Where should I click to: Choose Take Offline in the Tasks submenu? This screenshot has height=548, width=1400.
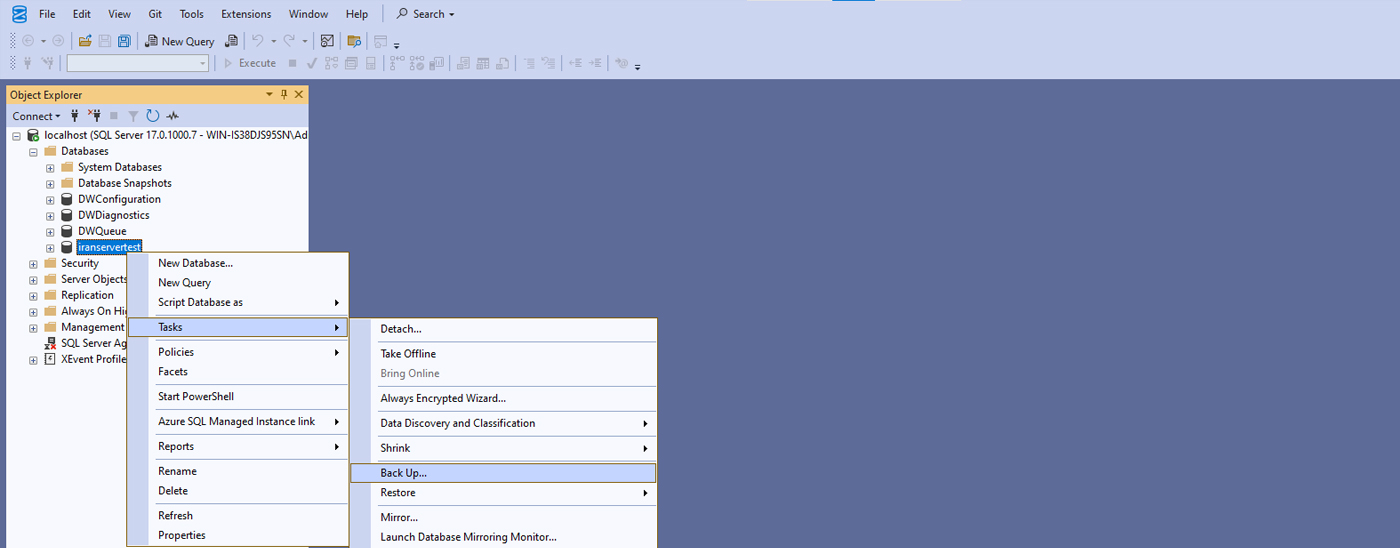click(x=408, y=354)
